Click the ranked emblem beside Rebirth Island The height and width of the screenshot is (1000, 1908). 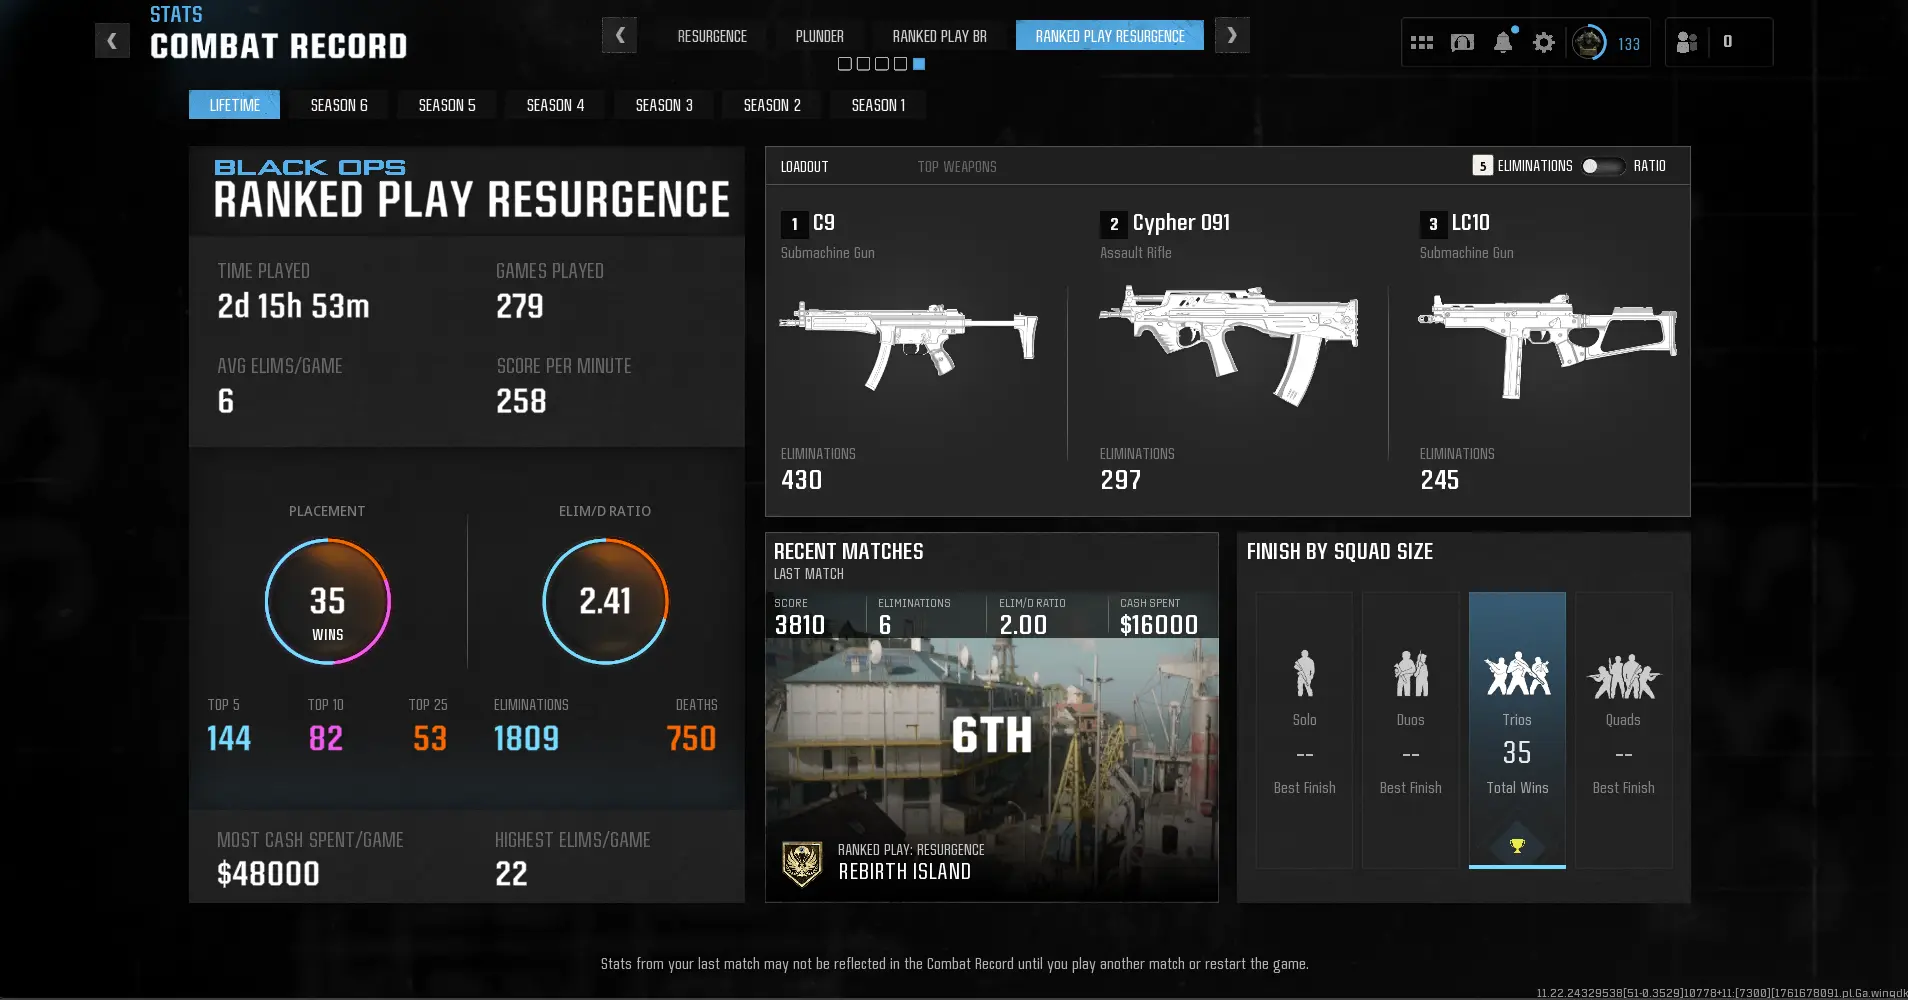[x=802, y=864]
